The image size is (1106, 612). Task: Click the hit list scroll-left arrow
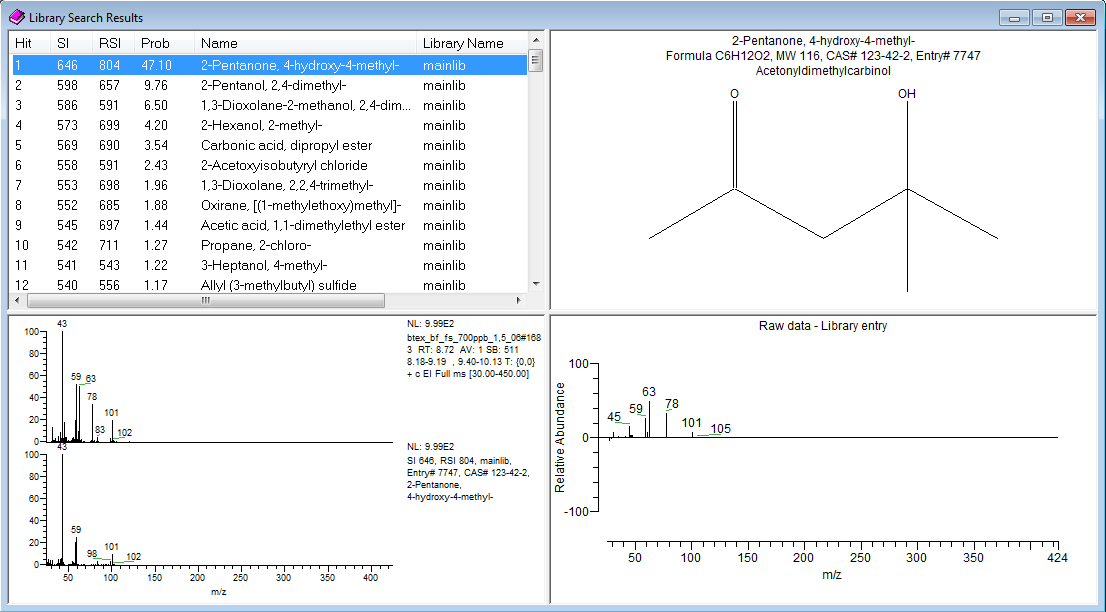click(x=19, y=300)
